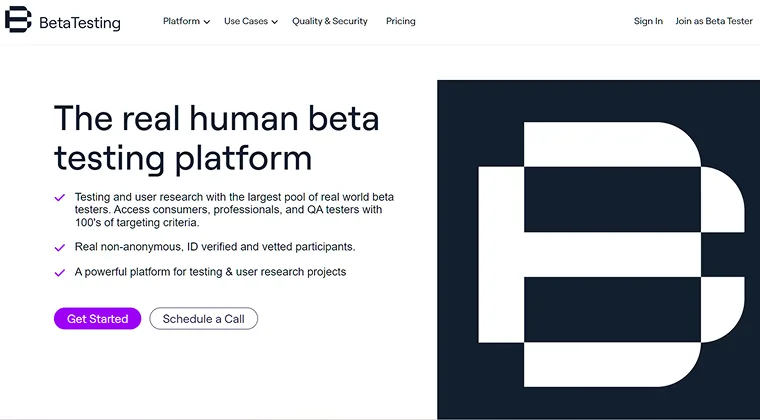Click the purple Get Started button
760x420 pixels.
[x=97, y=319]
